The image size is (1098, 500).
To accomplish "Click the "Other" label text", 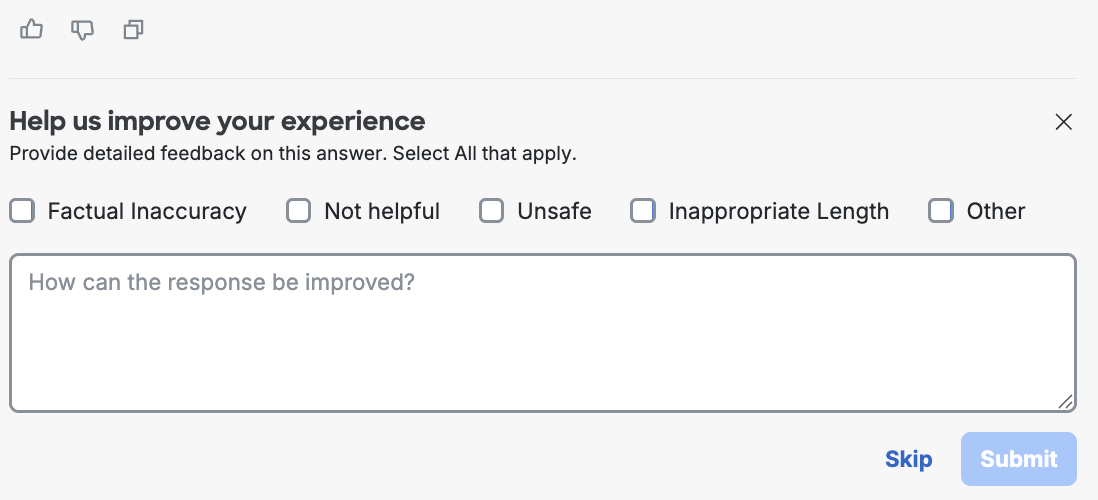I will pyautogui.click(x=995, y=211).
